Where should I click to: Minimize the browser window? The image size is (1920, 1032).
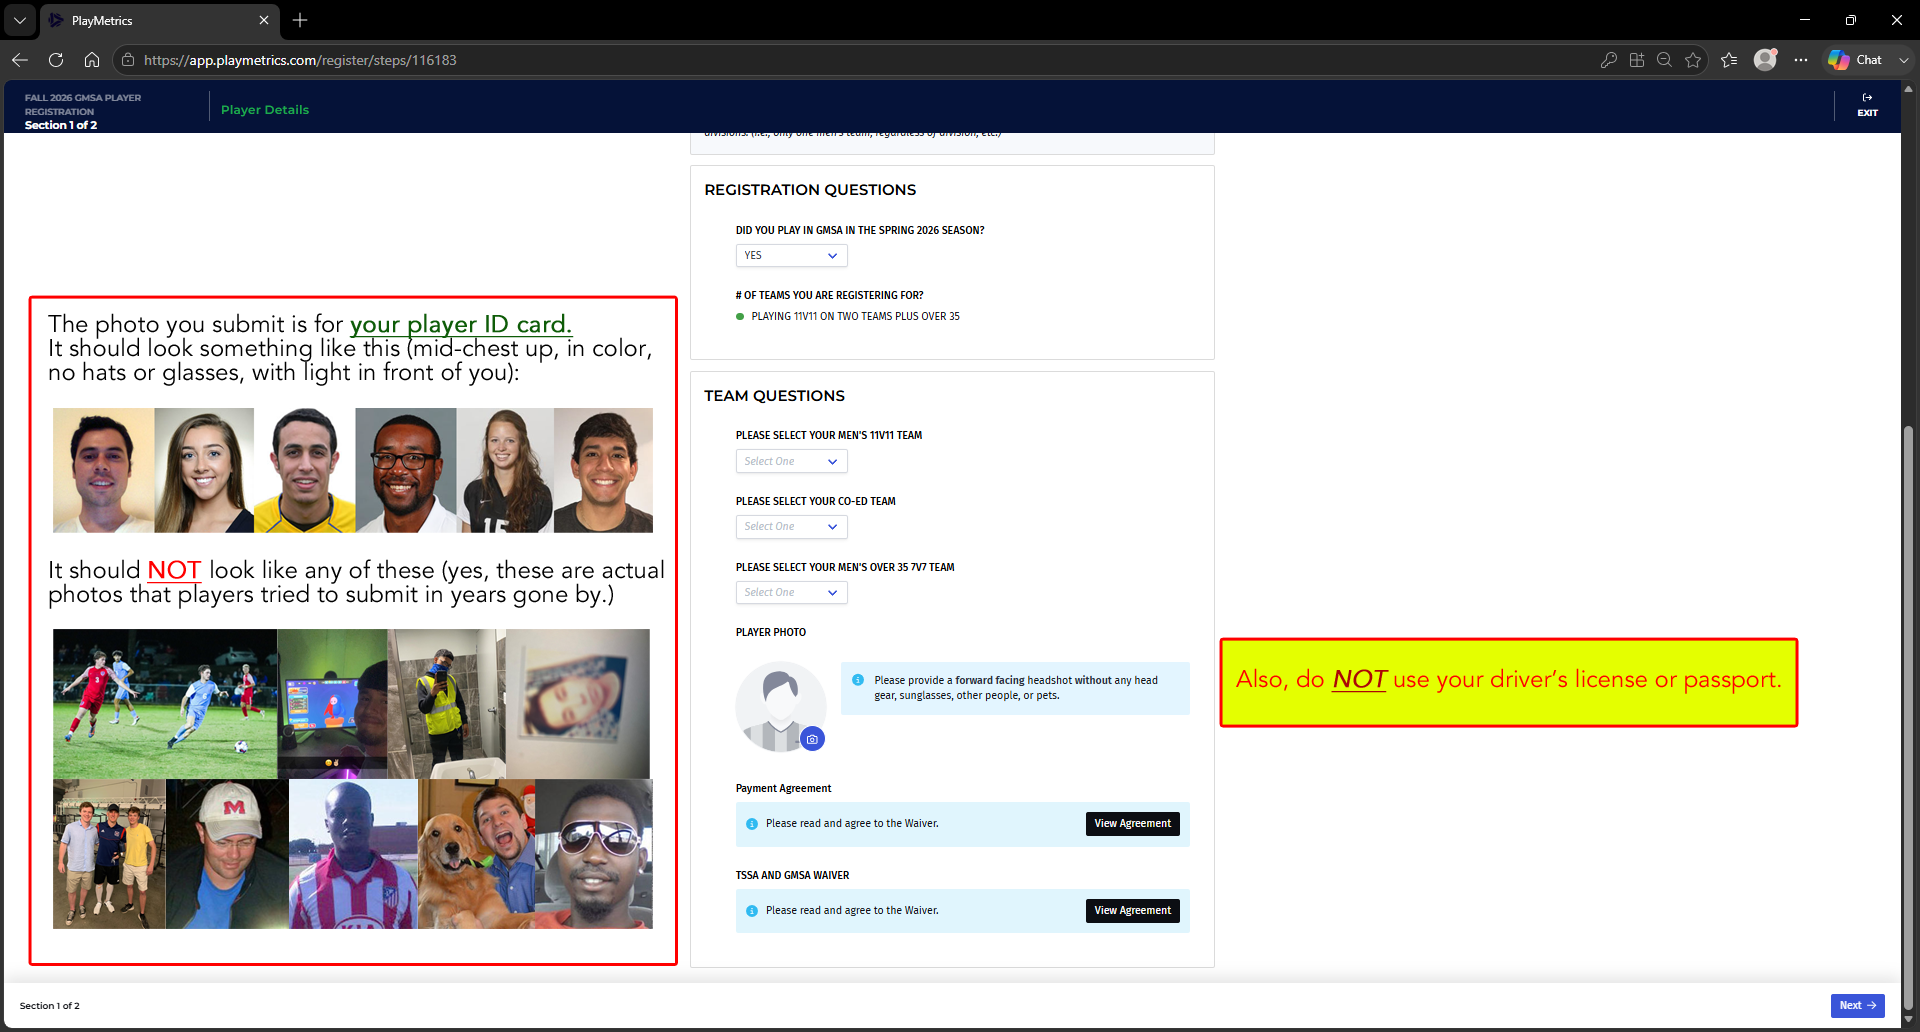point(1805,20)
